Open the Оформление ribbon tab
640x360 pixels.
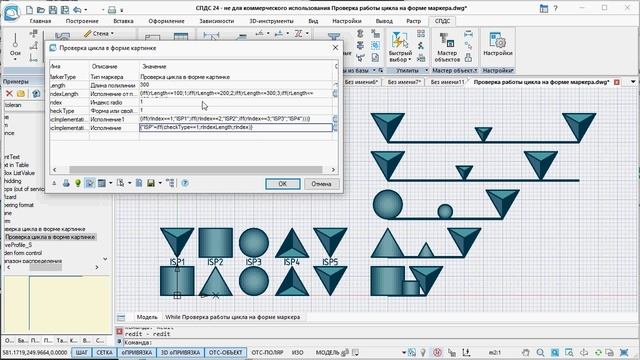(166, 21)
